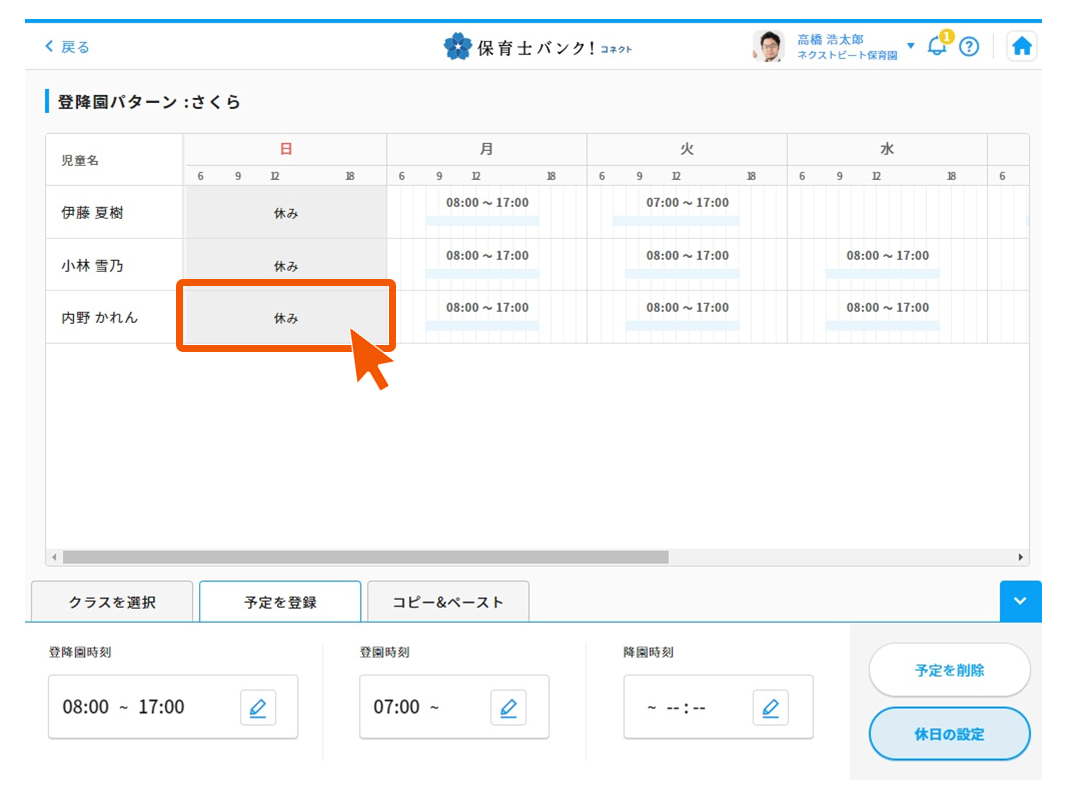This screenshot has height=800, width=1067.
Task: Go to home via the house icon
Action: pyautogui.click(x=1022, y=45)
